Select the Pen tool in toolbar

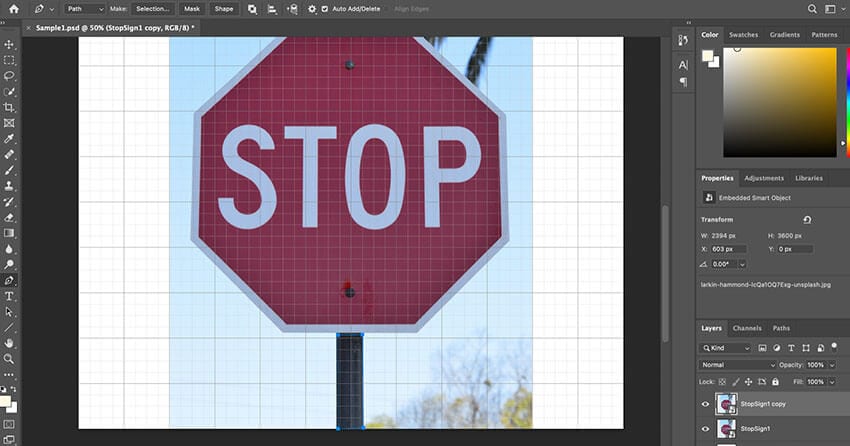(x=9, y=280)
